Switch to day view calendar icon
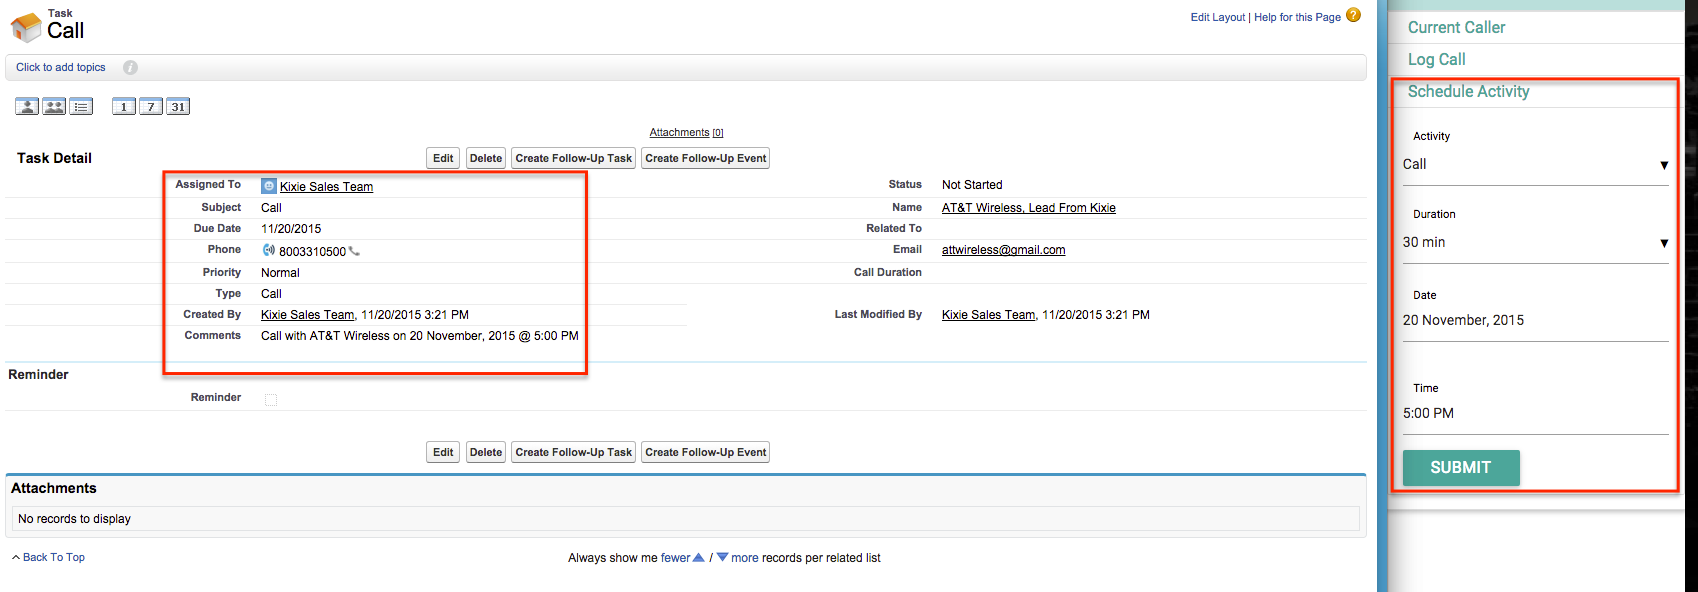The image size is (1698, 592). (x=124, y=107)
